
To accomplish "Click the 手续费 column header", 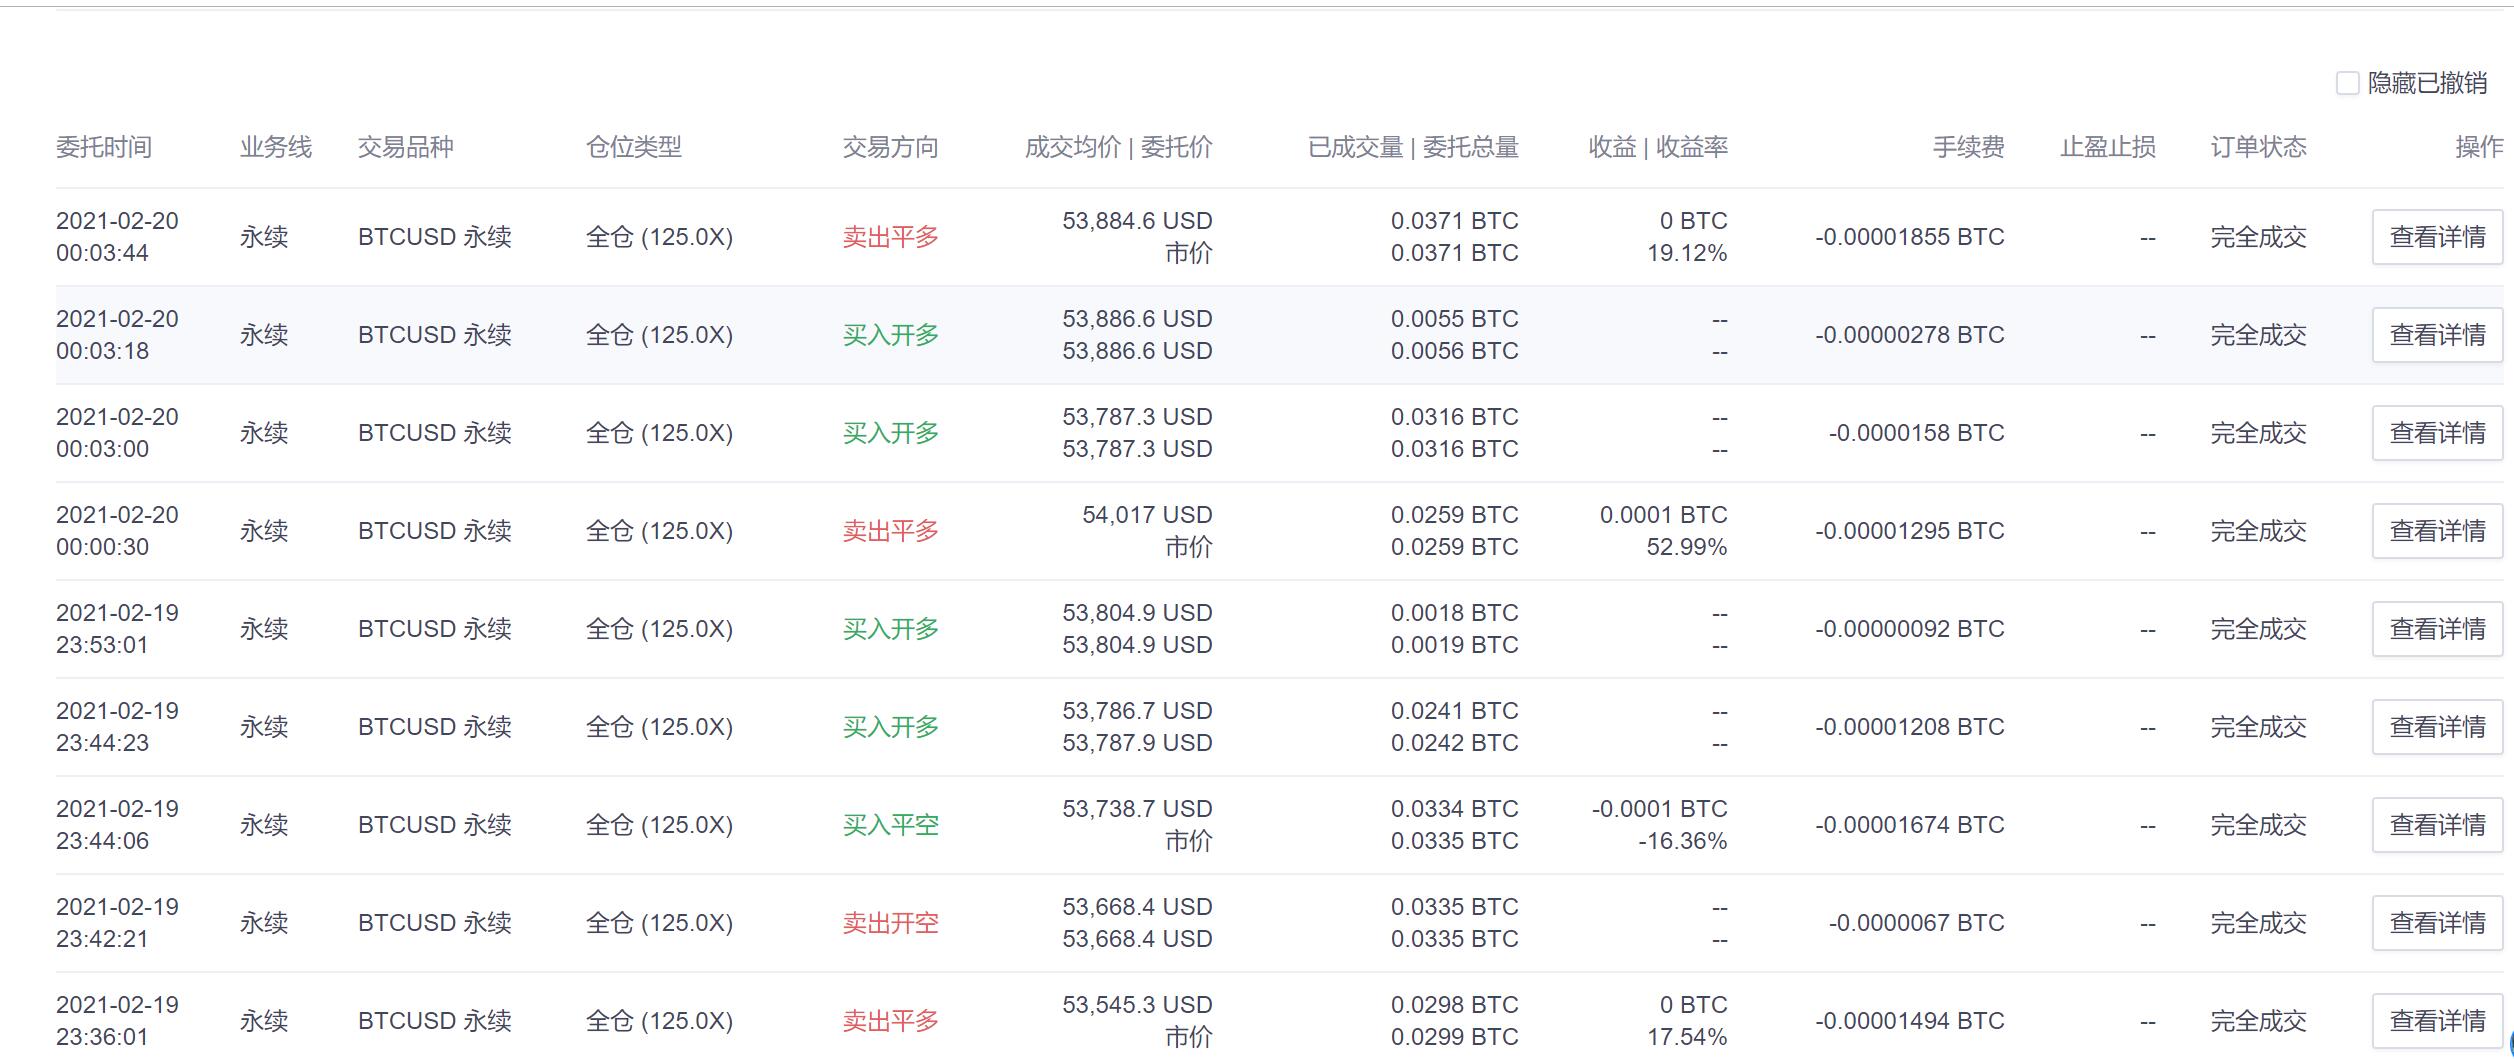I will coord(1968,147).
